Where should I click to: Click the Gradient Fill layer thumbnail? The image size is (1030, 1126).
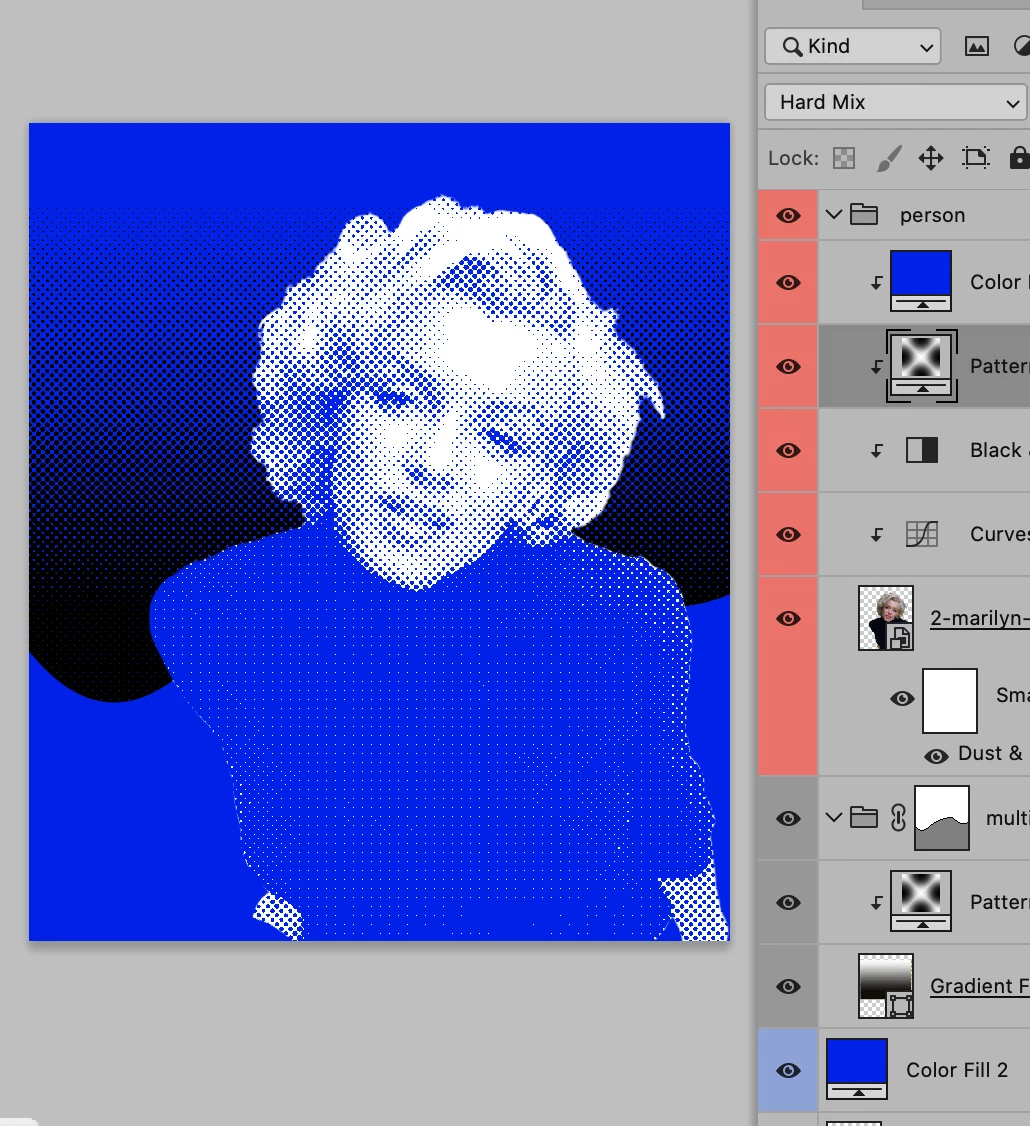tap(886, 986)
